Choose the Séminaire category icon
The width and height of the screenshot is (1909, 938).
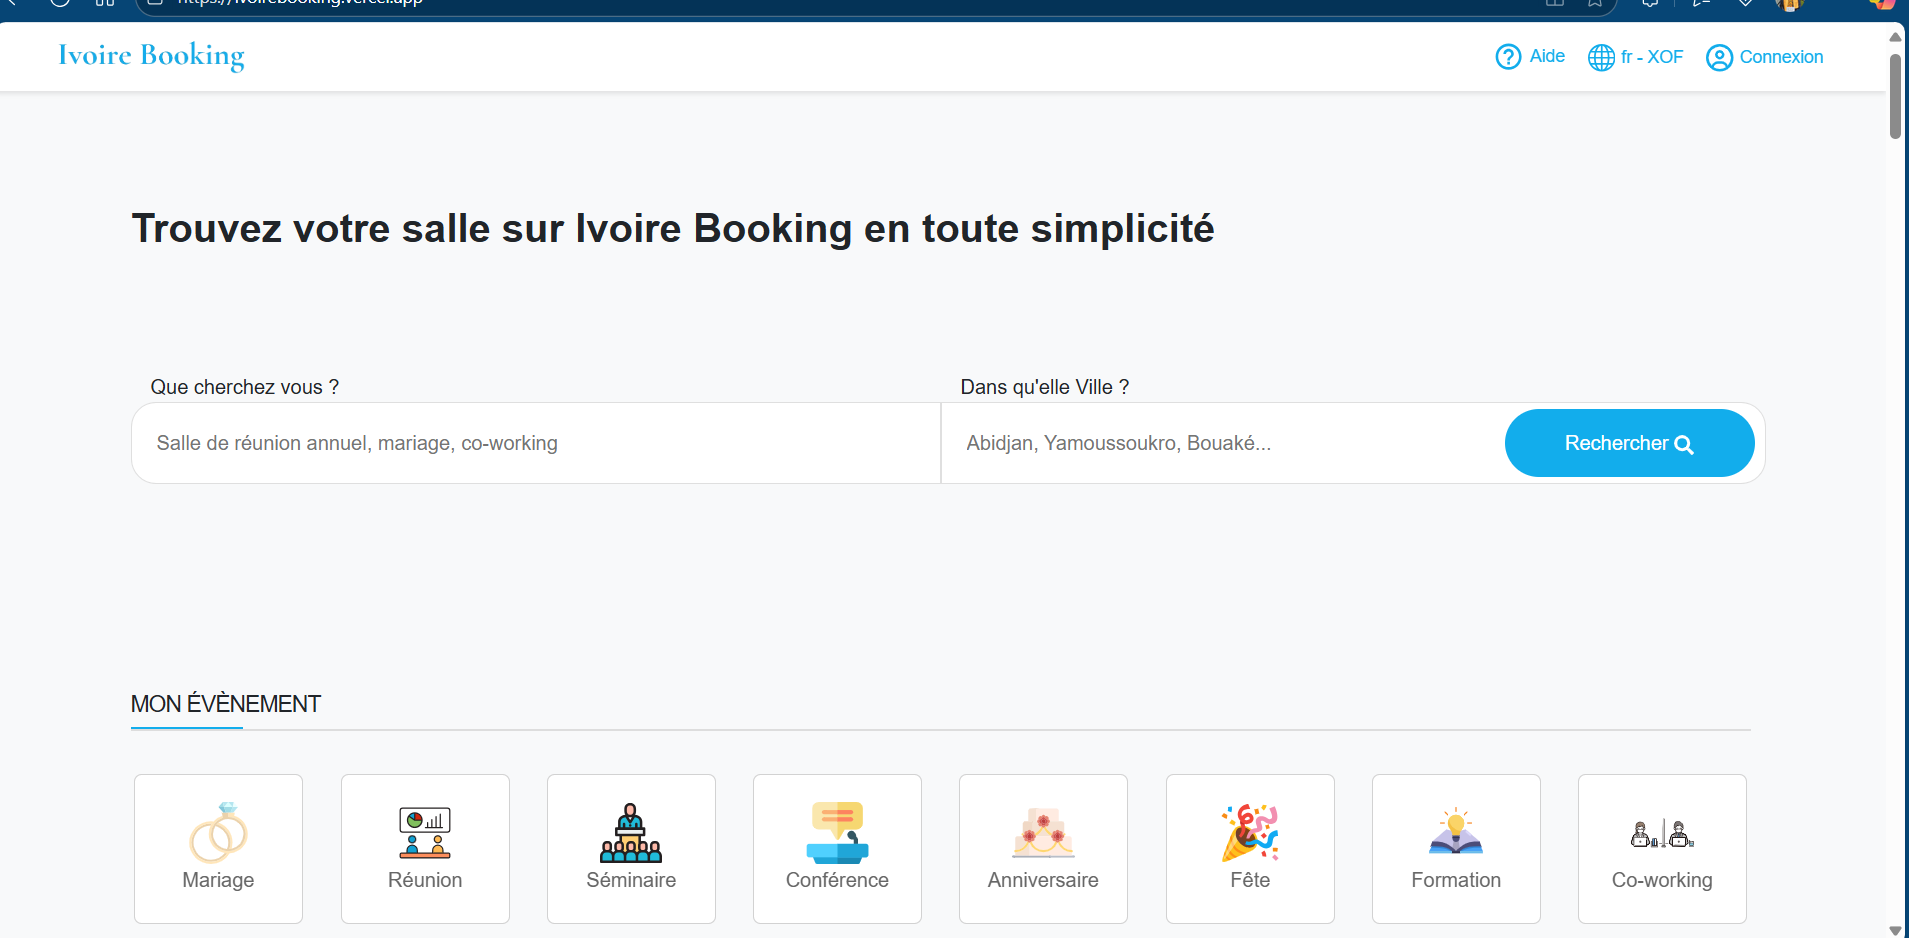click(x=631, y=832)
